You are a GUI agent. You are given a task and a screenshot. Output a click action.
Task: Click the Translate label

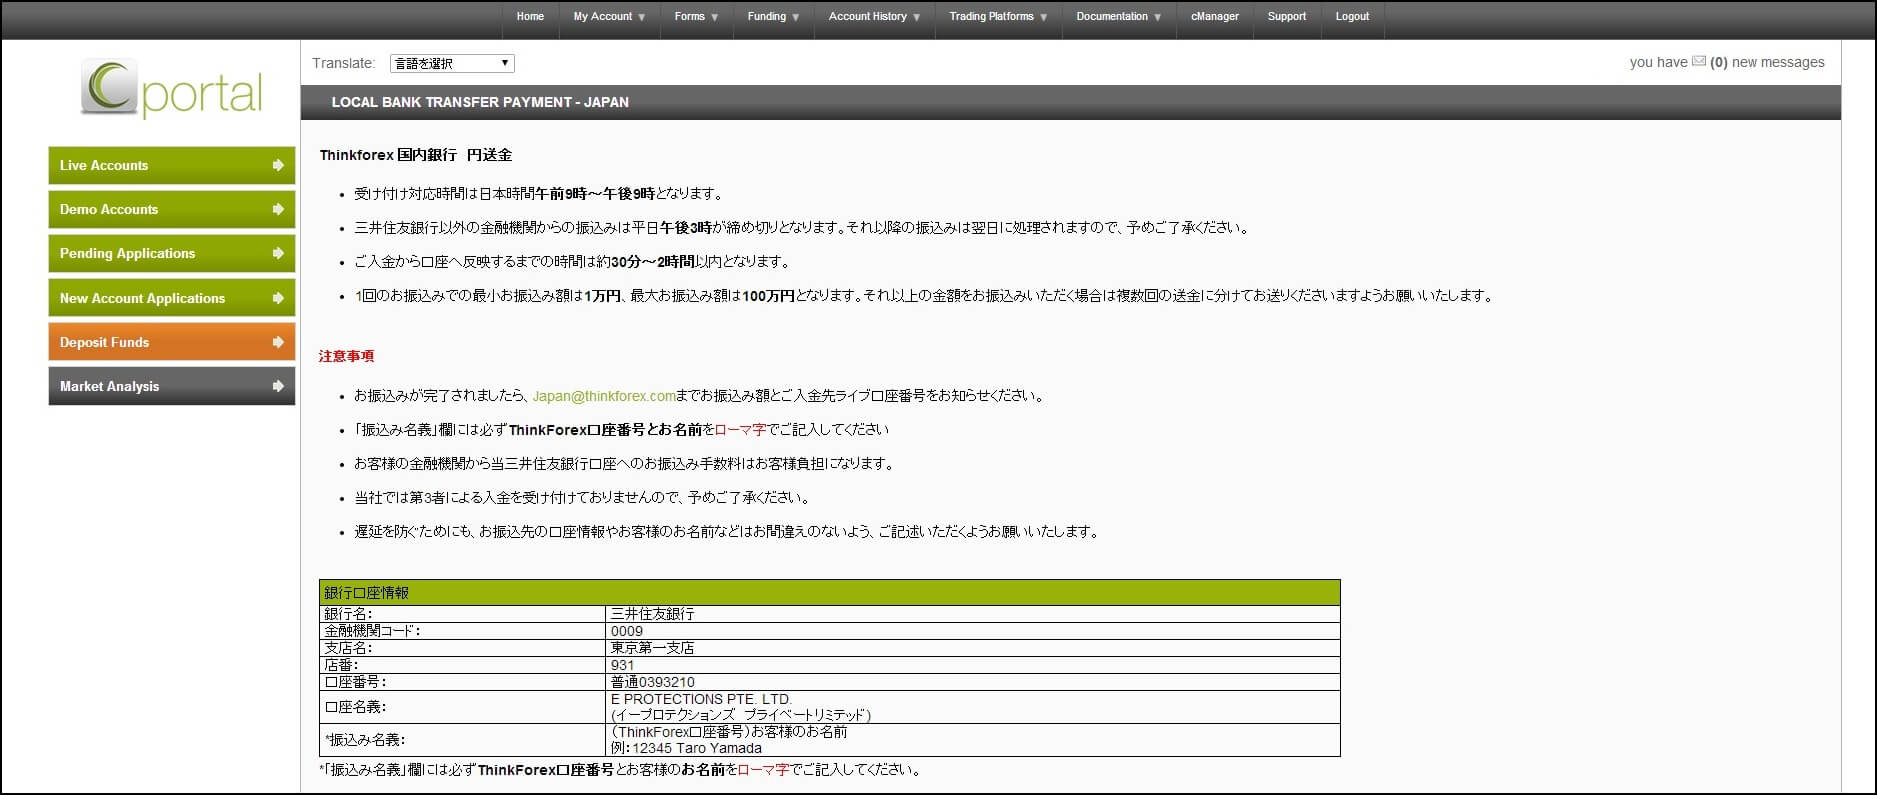coord(343,63)
